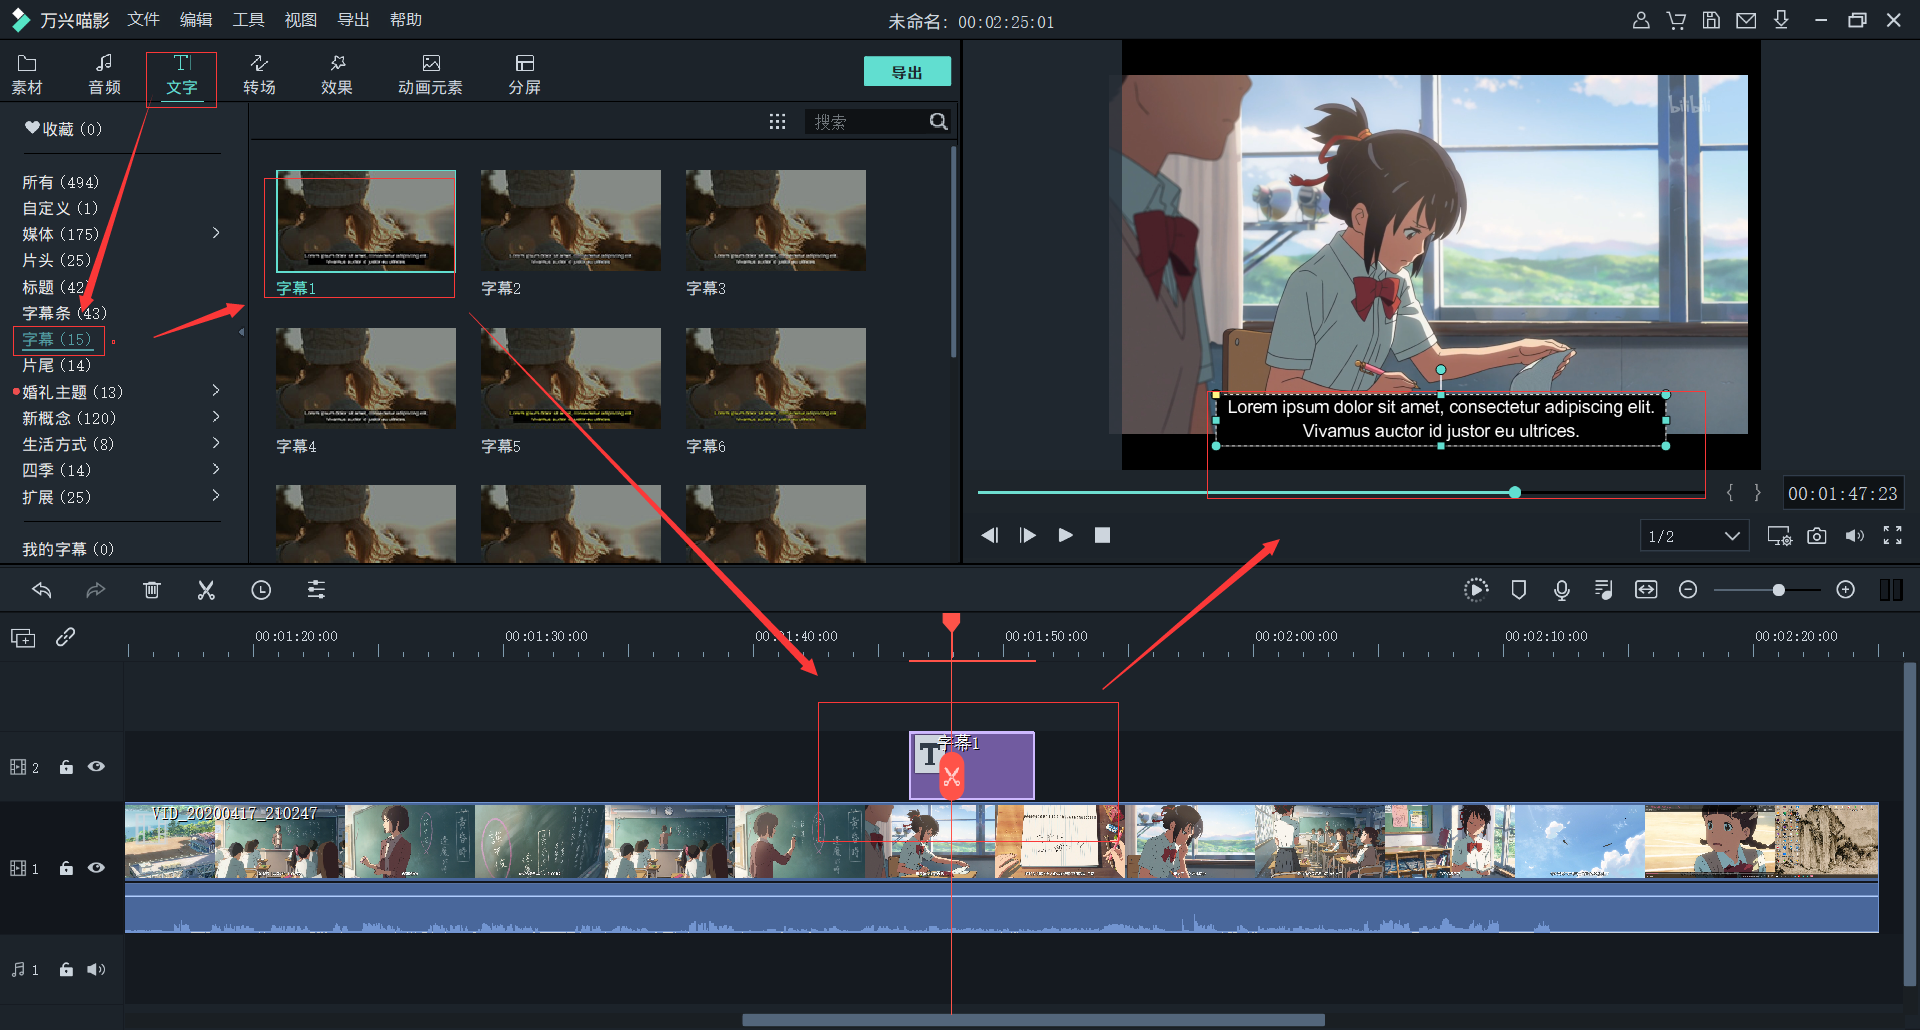The height and width of the screenshot is (1030, 1920).
Task: Expand the 新概念 (120) category
Action: [216, 418]
